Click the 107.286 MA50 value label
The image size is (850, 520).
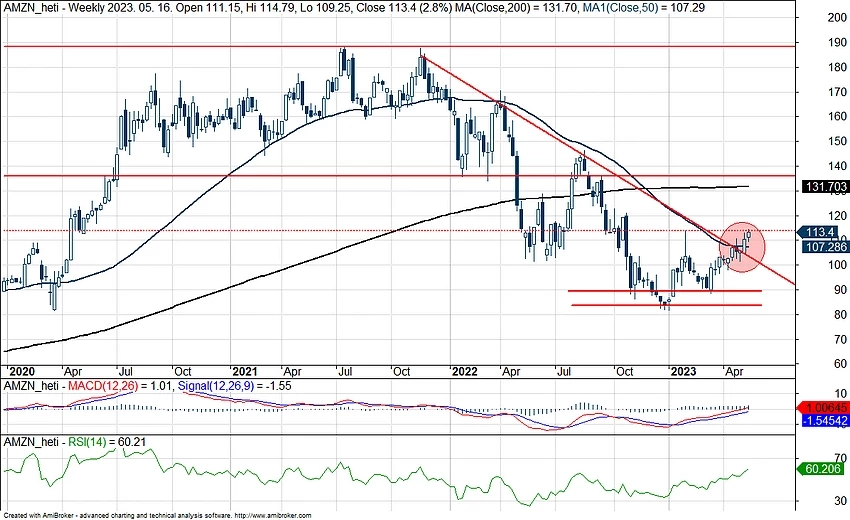coord(824,247)
